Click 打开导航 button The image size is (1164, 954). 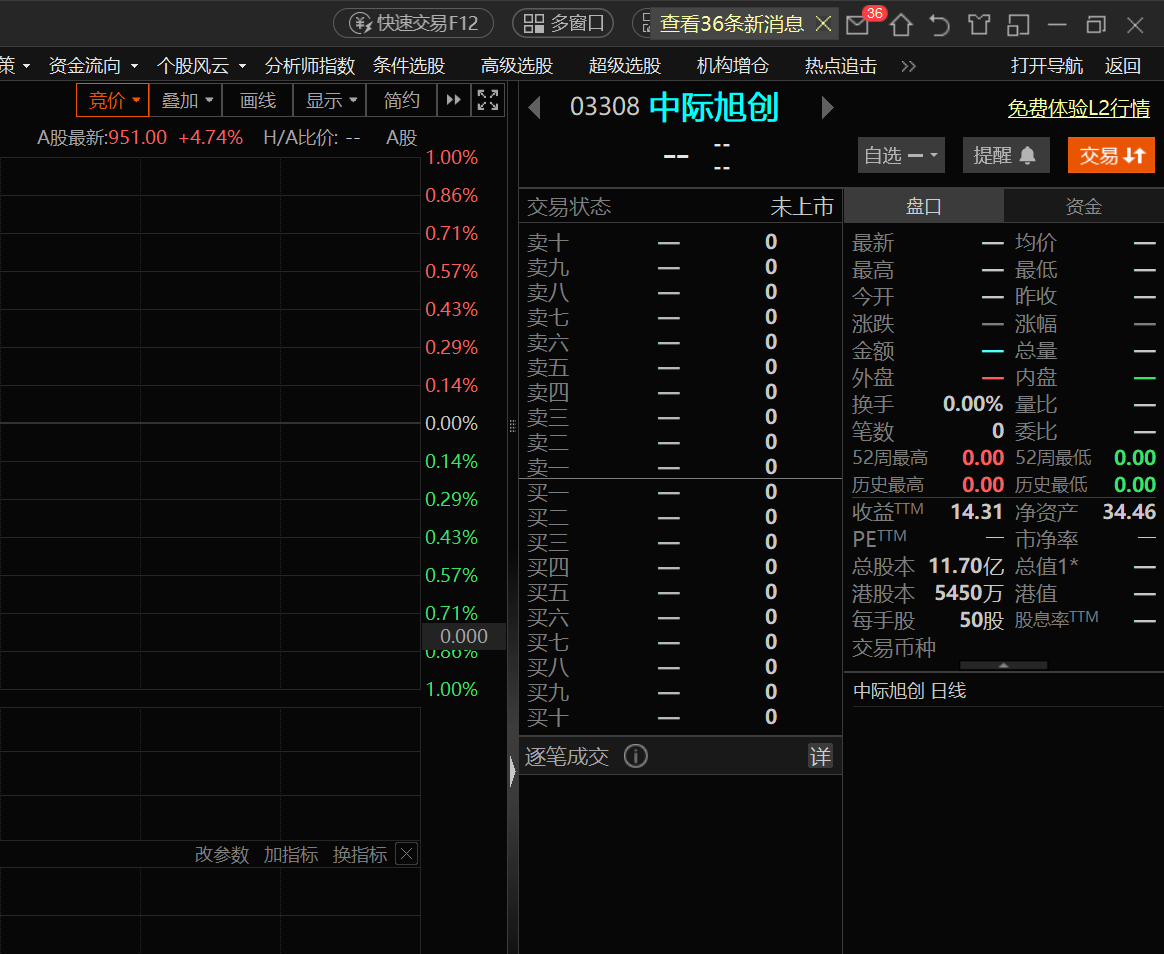click(x=1047, y=66)
